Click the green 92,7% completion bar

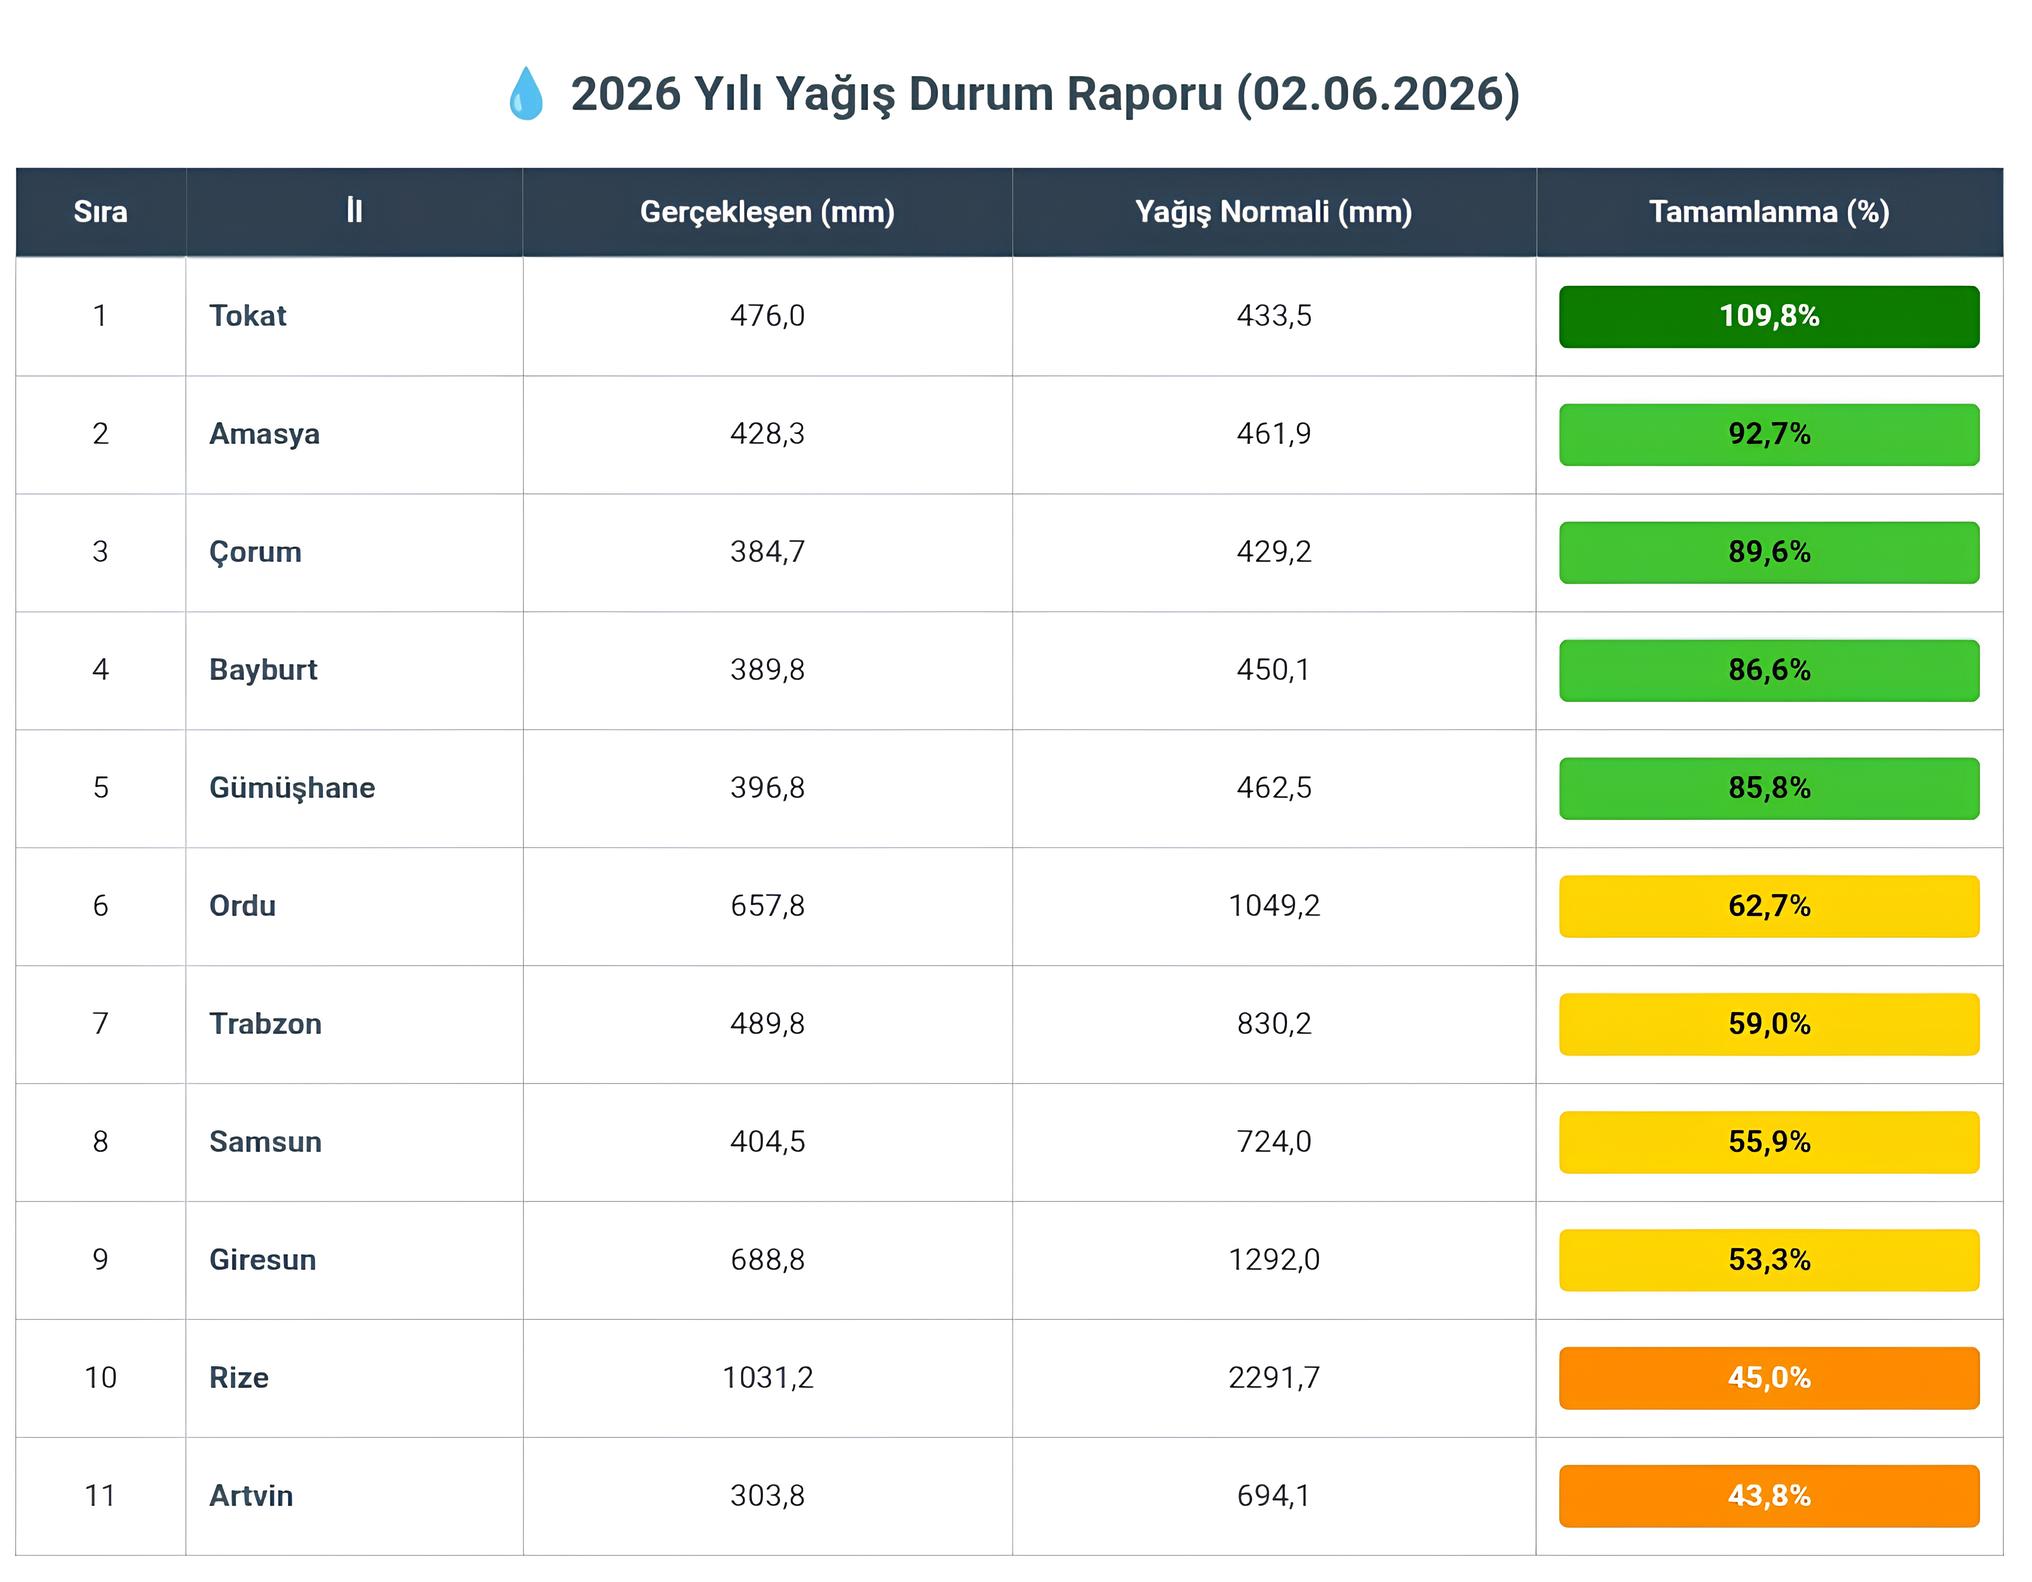[1769, 435]
